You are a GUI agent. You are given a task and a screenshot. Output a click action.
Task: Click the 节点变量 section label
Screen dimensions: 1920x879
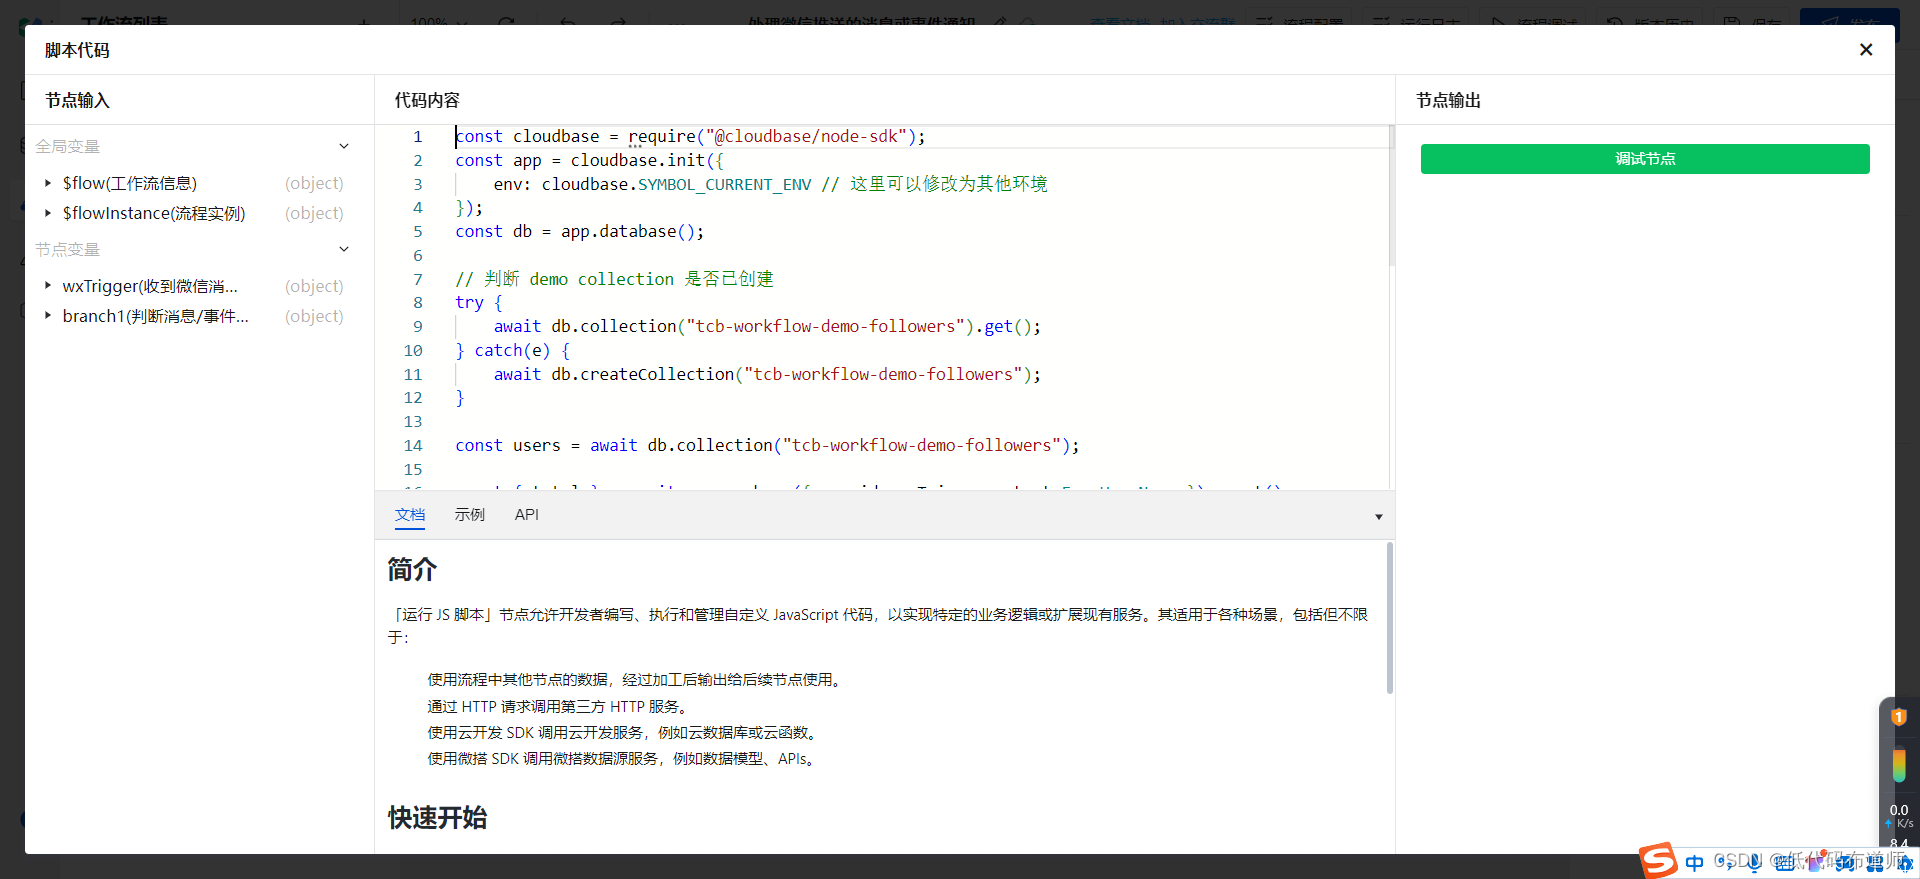(68, 249)
